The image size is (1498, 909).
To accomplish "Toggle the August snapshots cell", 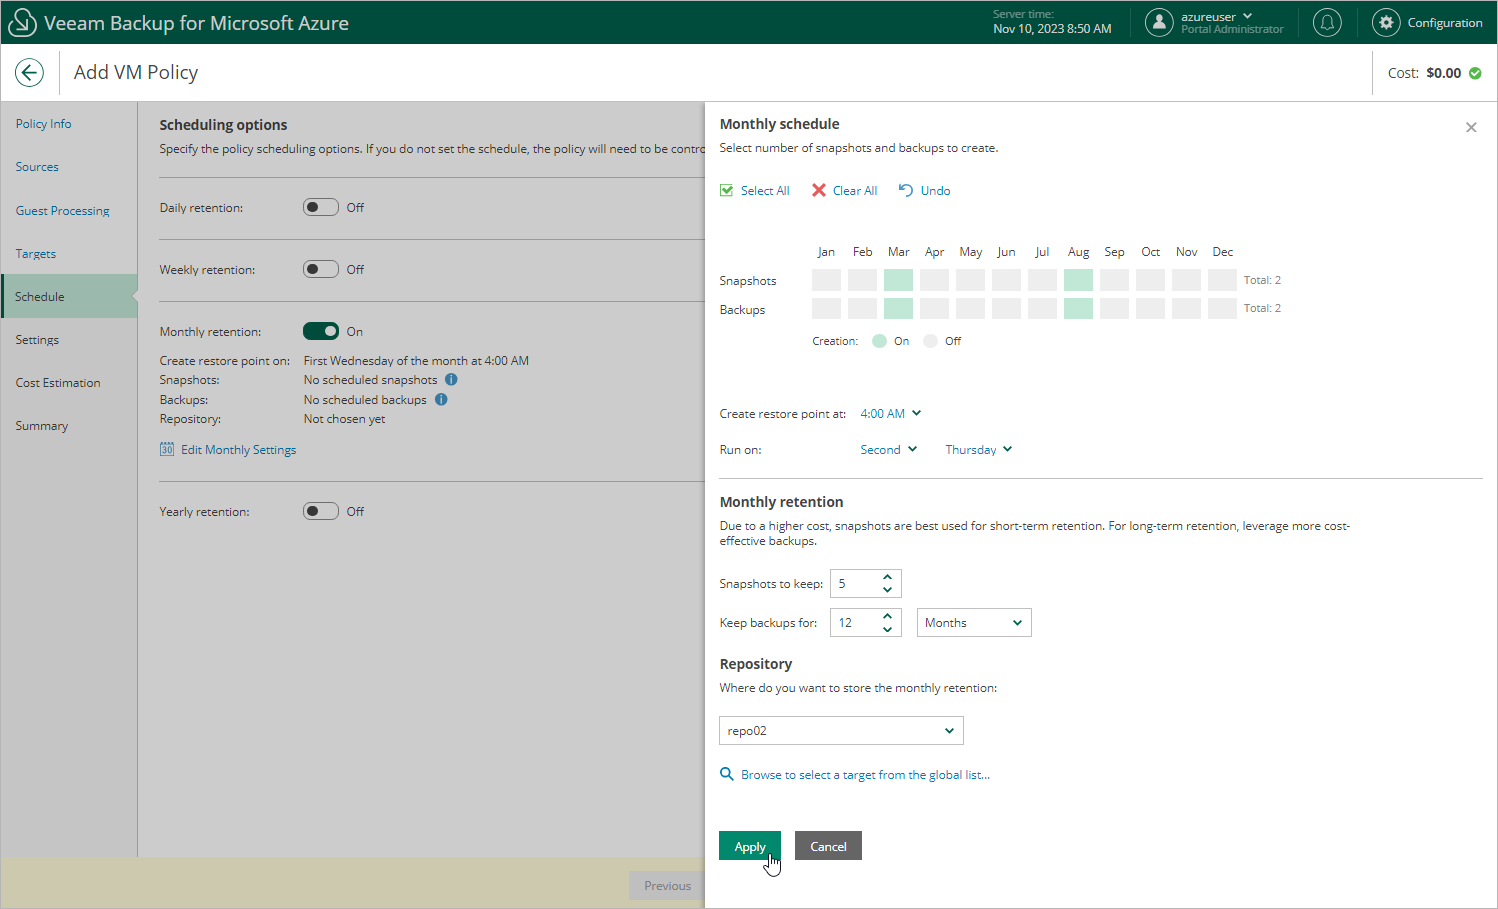I will pos(1078,280).
